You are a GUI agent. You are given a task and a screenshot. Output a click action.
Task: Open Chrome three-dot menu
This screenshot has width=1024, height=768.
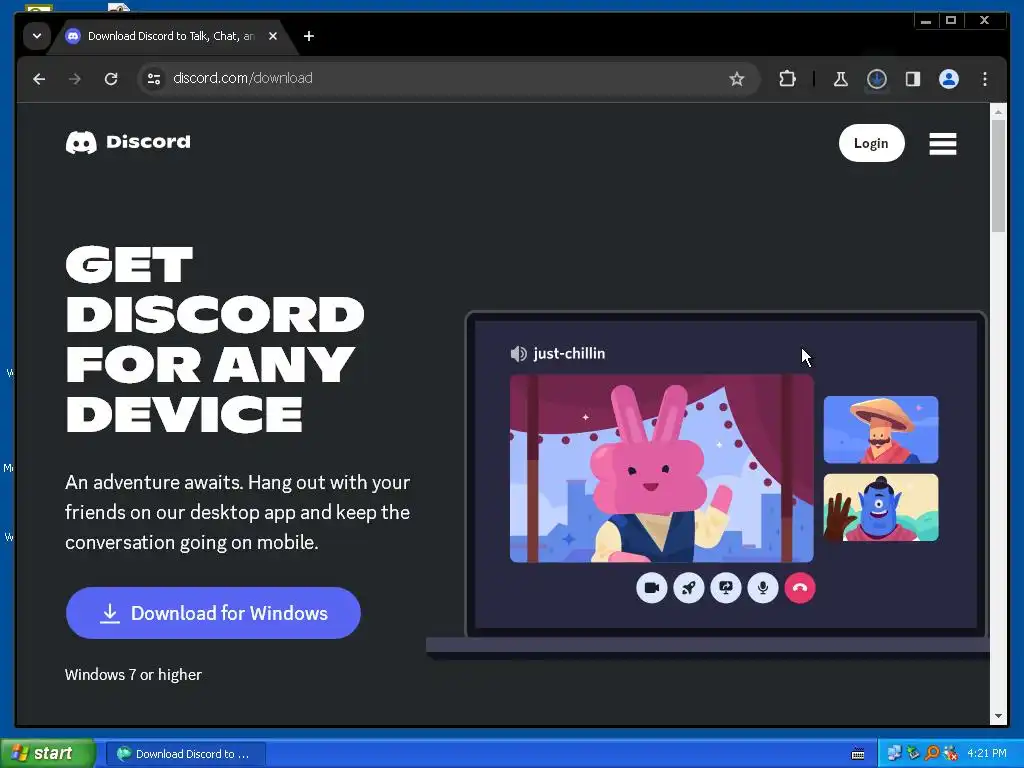pos(985,79)
